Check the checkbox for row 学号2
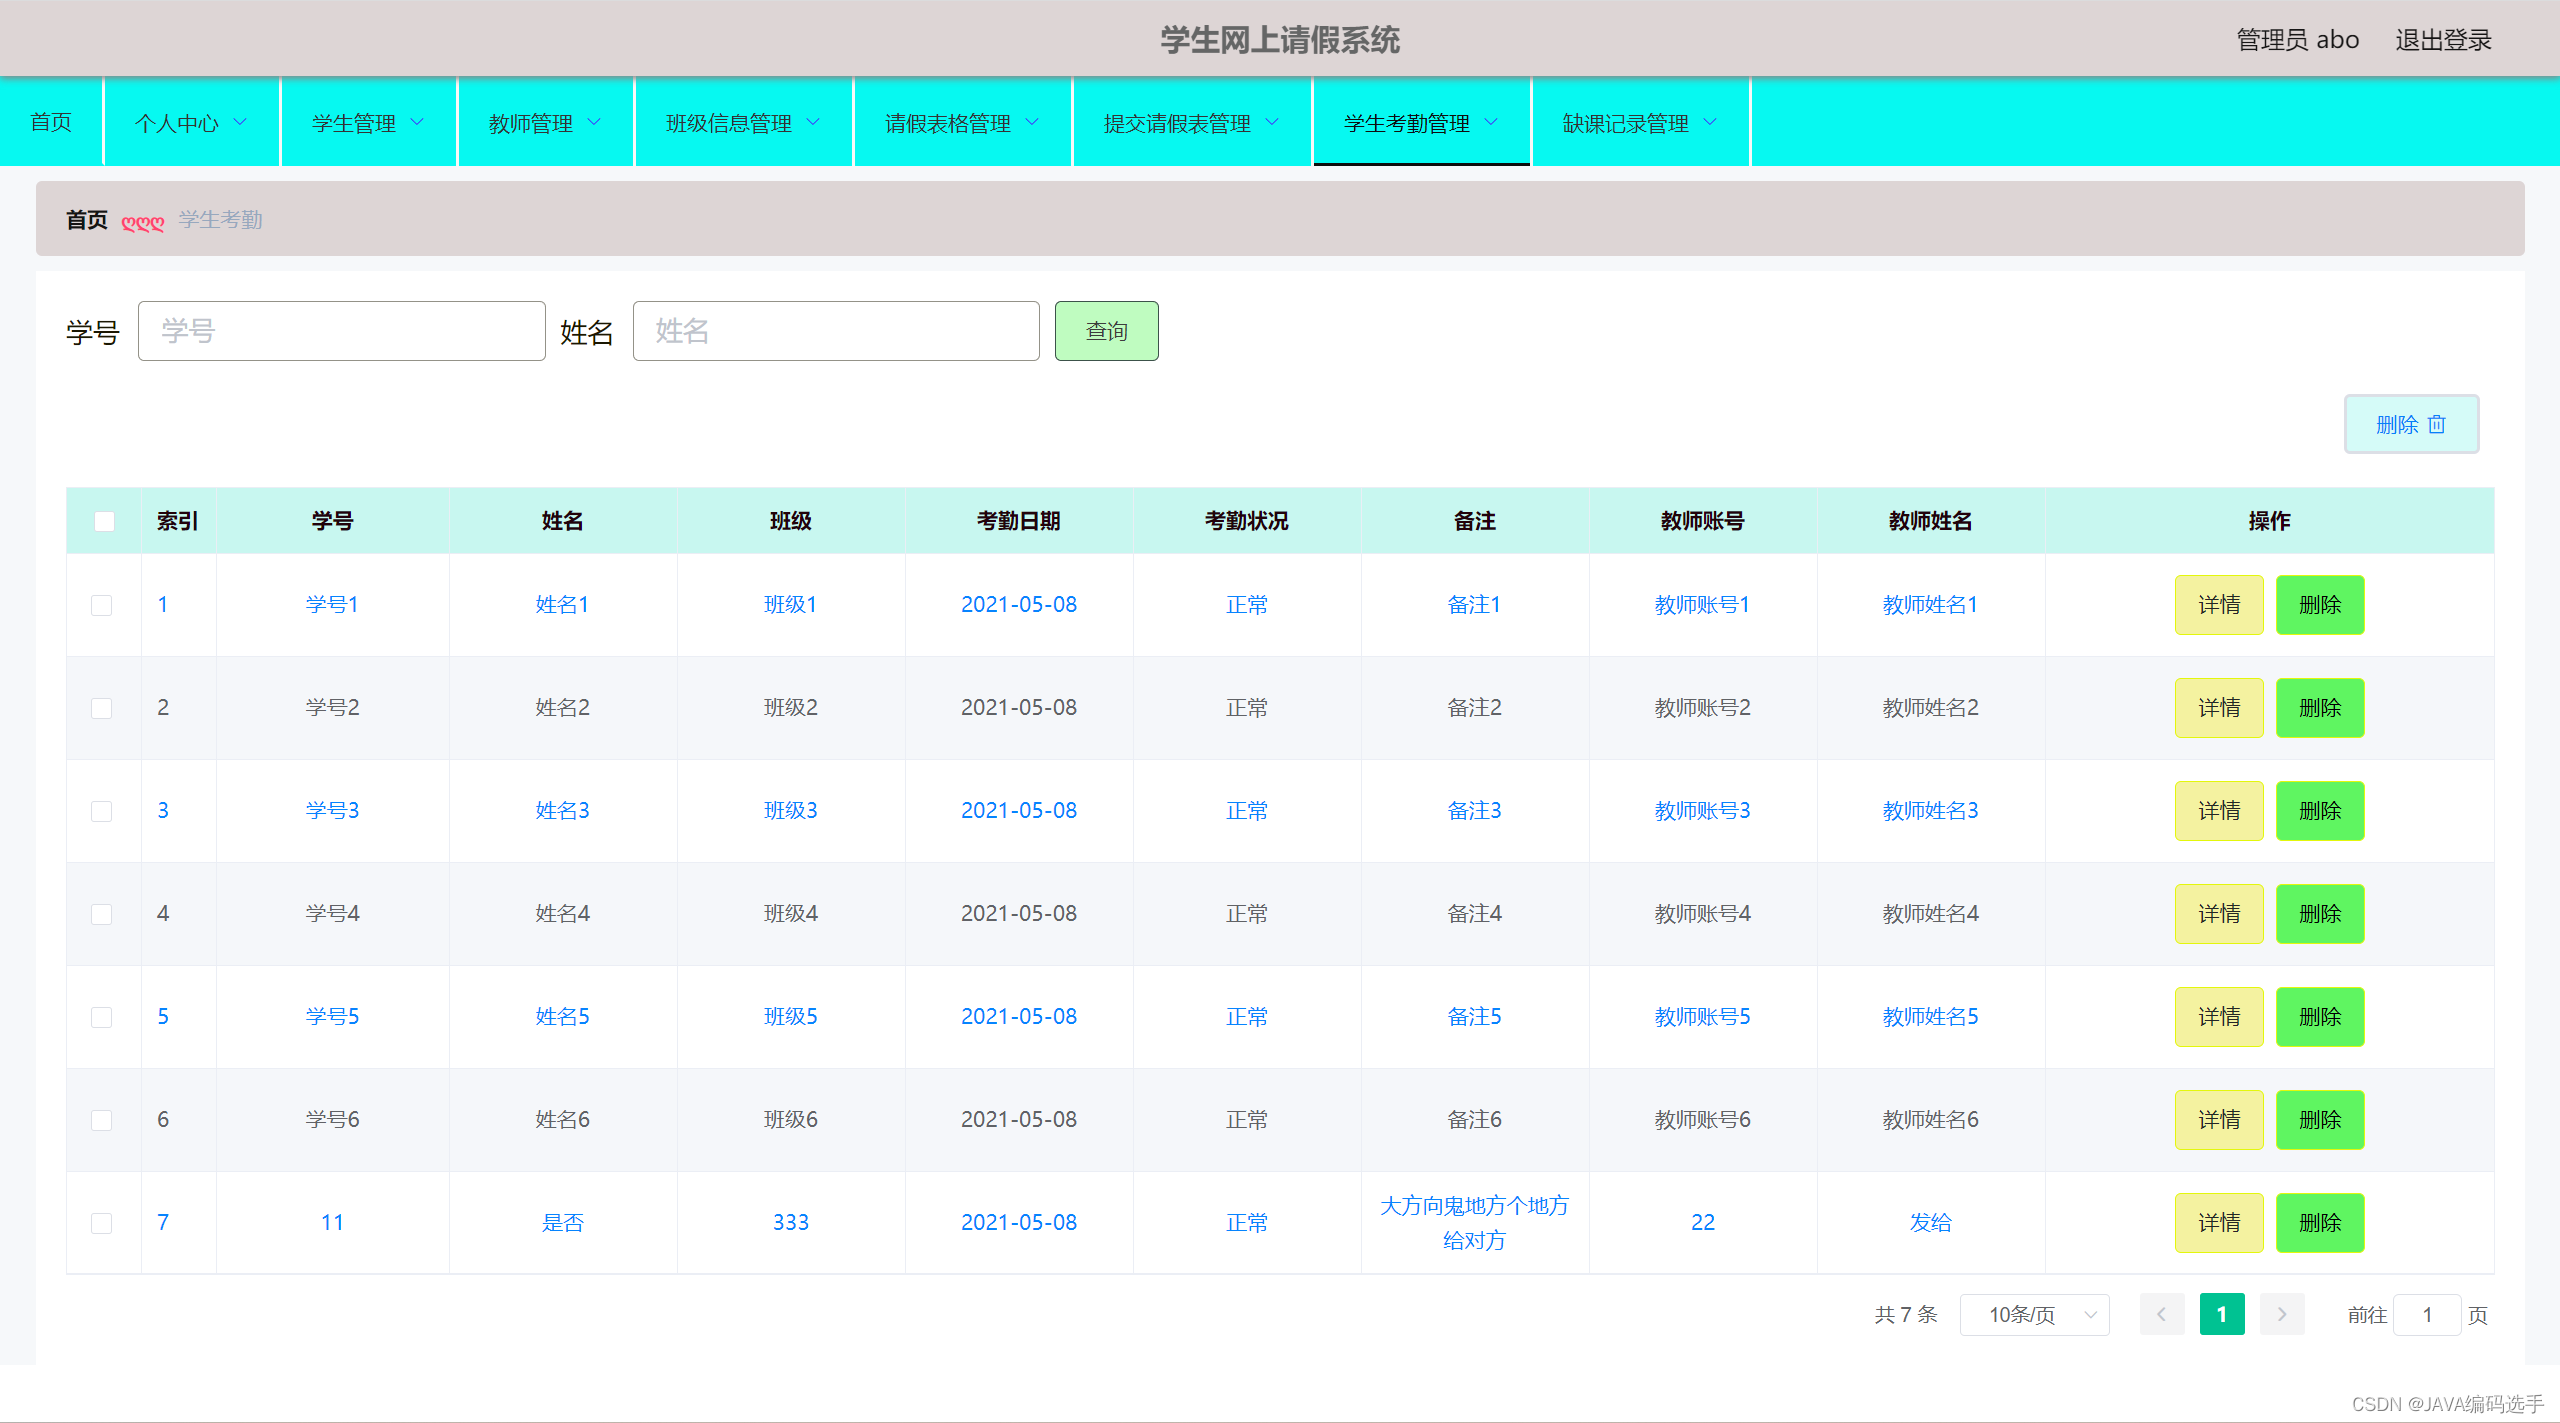 (x=102, y=708)
